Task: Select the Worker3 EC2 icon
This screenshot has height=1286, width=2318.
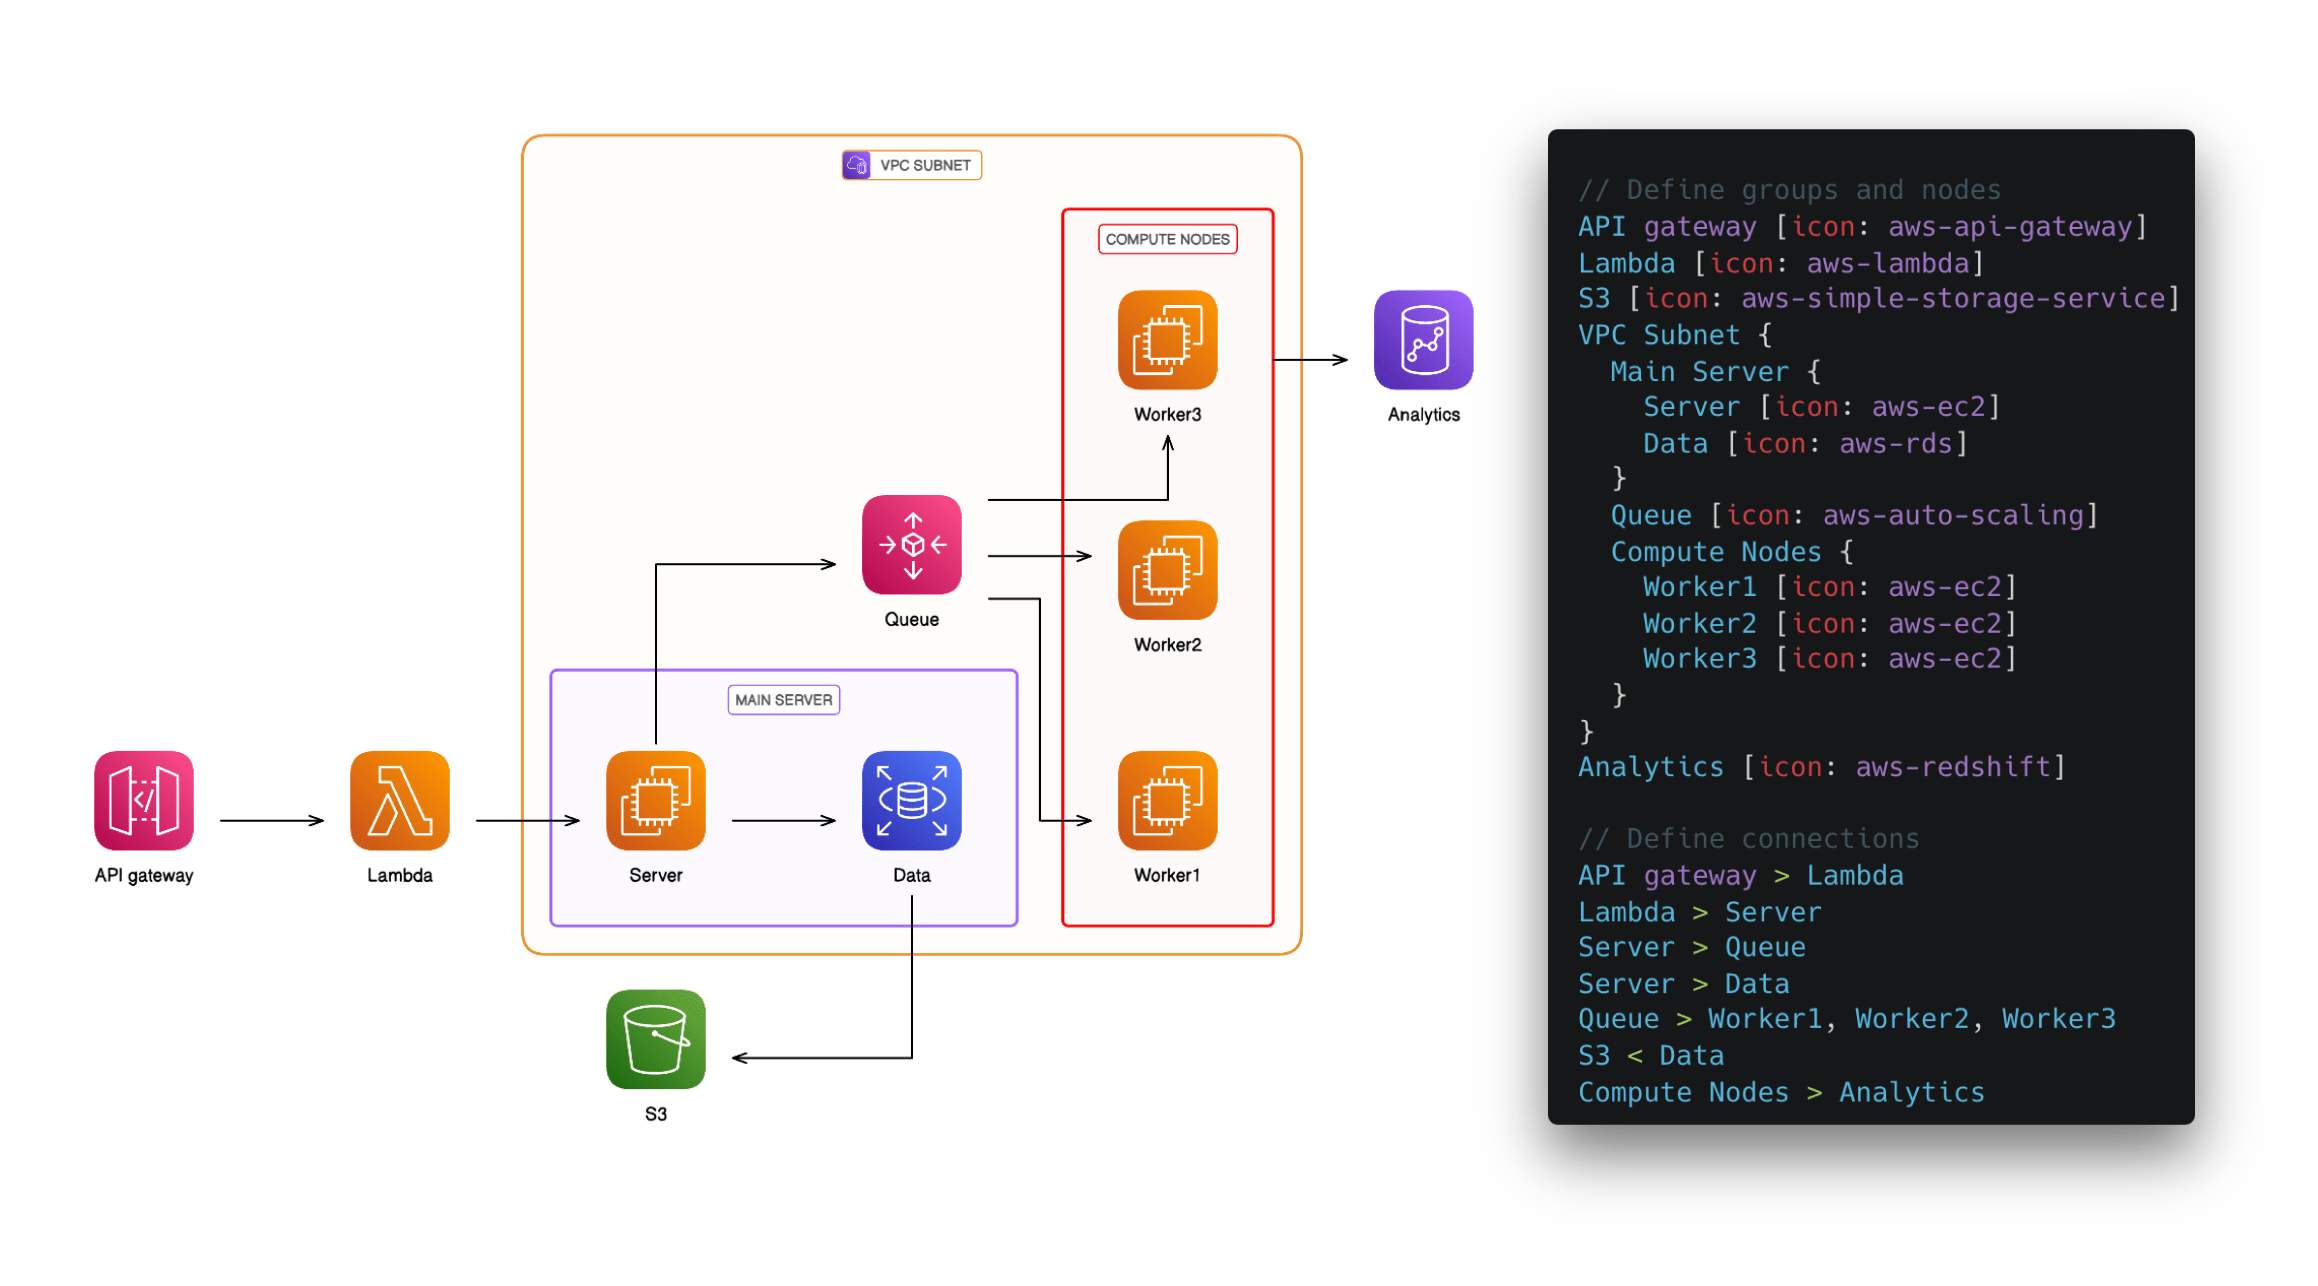Action: tap(1167, 340)
